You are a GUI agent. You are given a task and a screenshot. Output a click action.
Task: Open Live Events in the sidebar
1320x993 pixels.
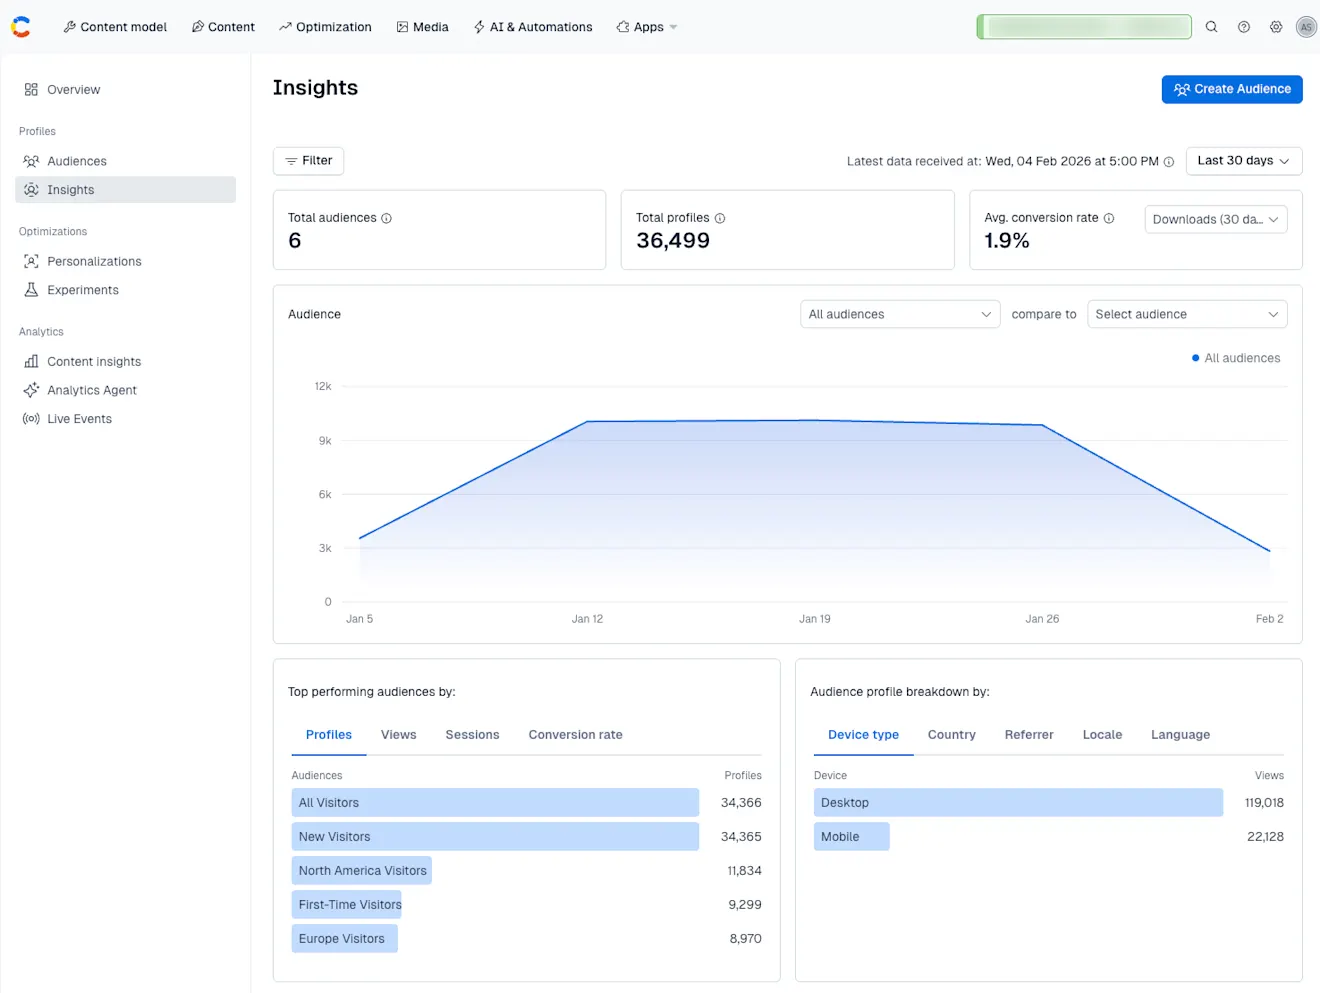coord(79,418)
